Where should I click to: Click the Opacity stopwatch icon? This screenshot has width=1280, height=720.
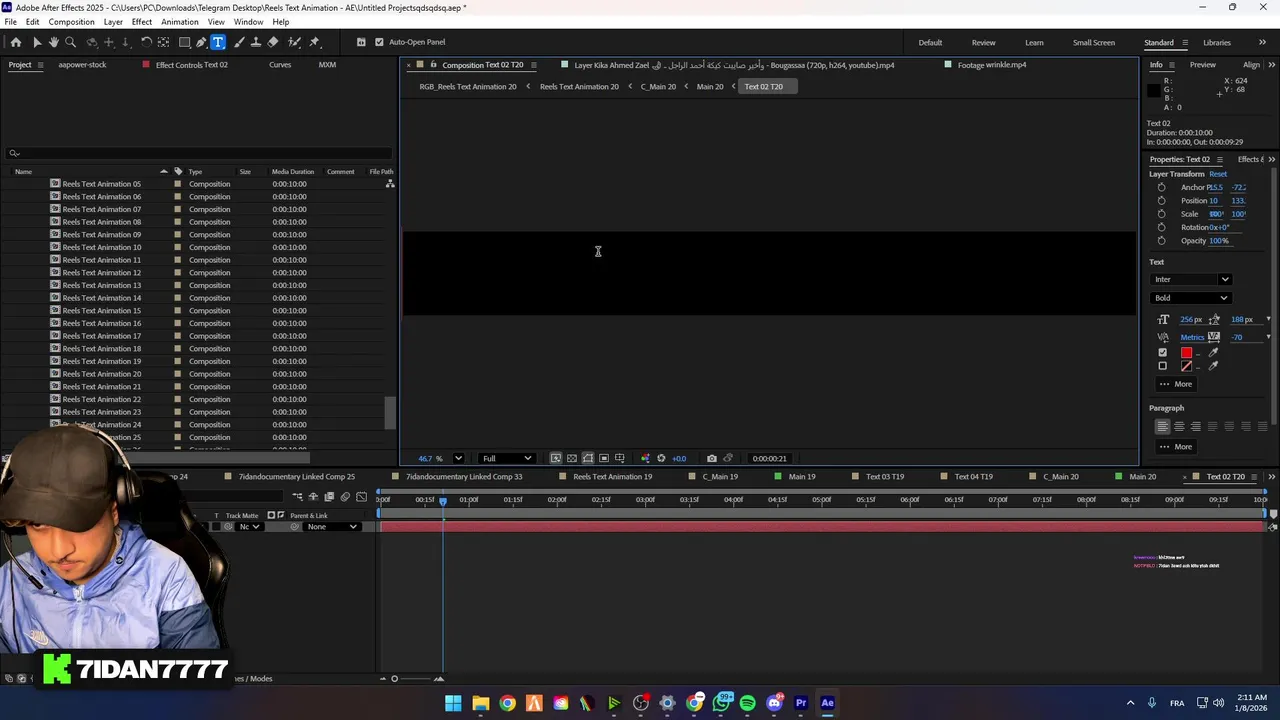point(1161,240)
